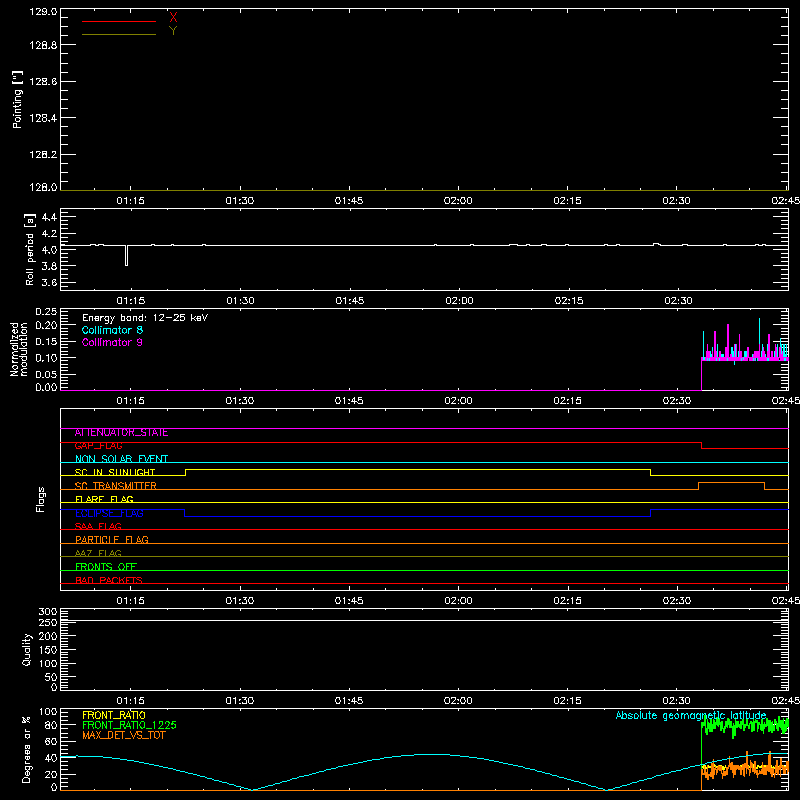
Task: Click 02:00 time label under Pointing plot
Action: pos(458,201)
